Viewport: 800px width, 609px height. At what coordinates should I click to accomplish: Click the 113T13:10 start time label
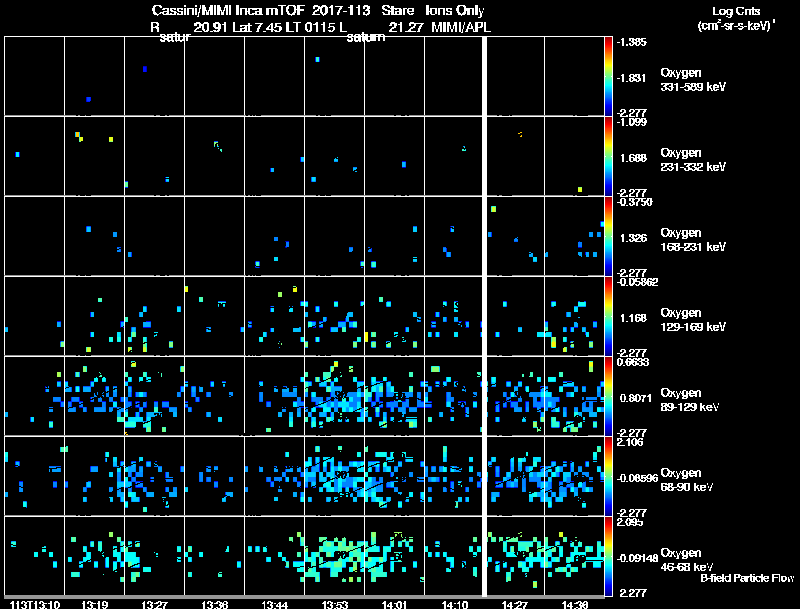click(x=35, y=605)
